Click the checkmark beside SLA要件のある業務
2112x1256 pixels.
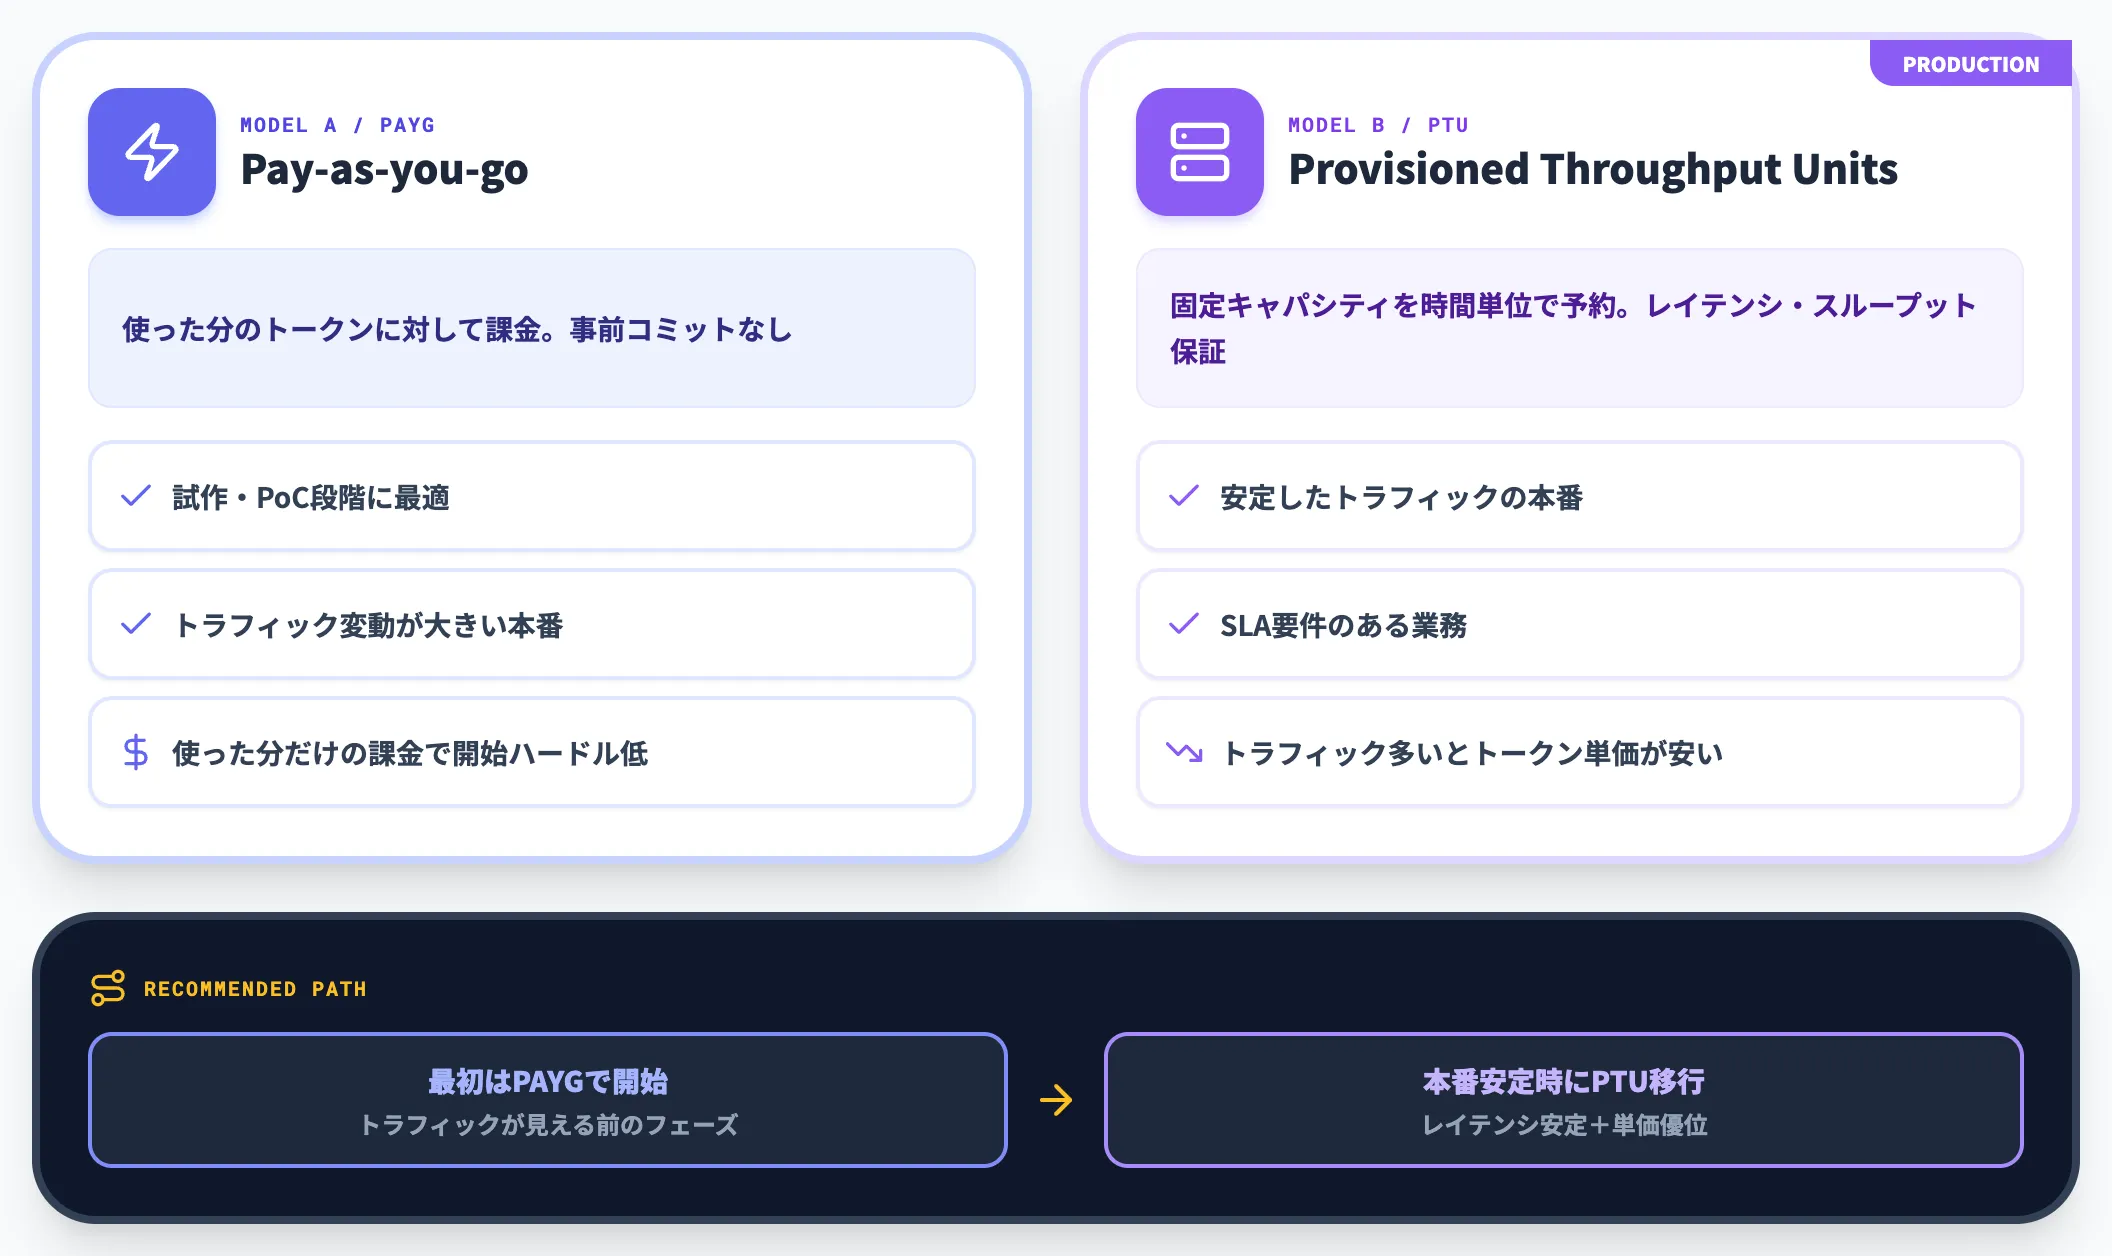(x=1184, y=624)
